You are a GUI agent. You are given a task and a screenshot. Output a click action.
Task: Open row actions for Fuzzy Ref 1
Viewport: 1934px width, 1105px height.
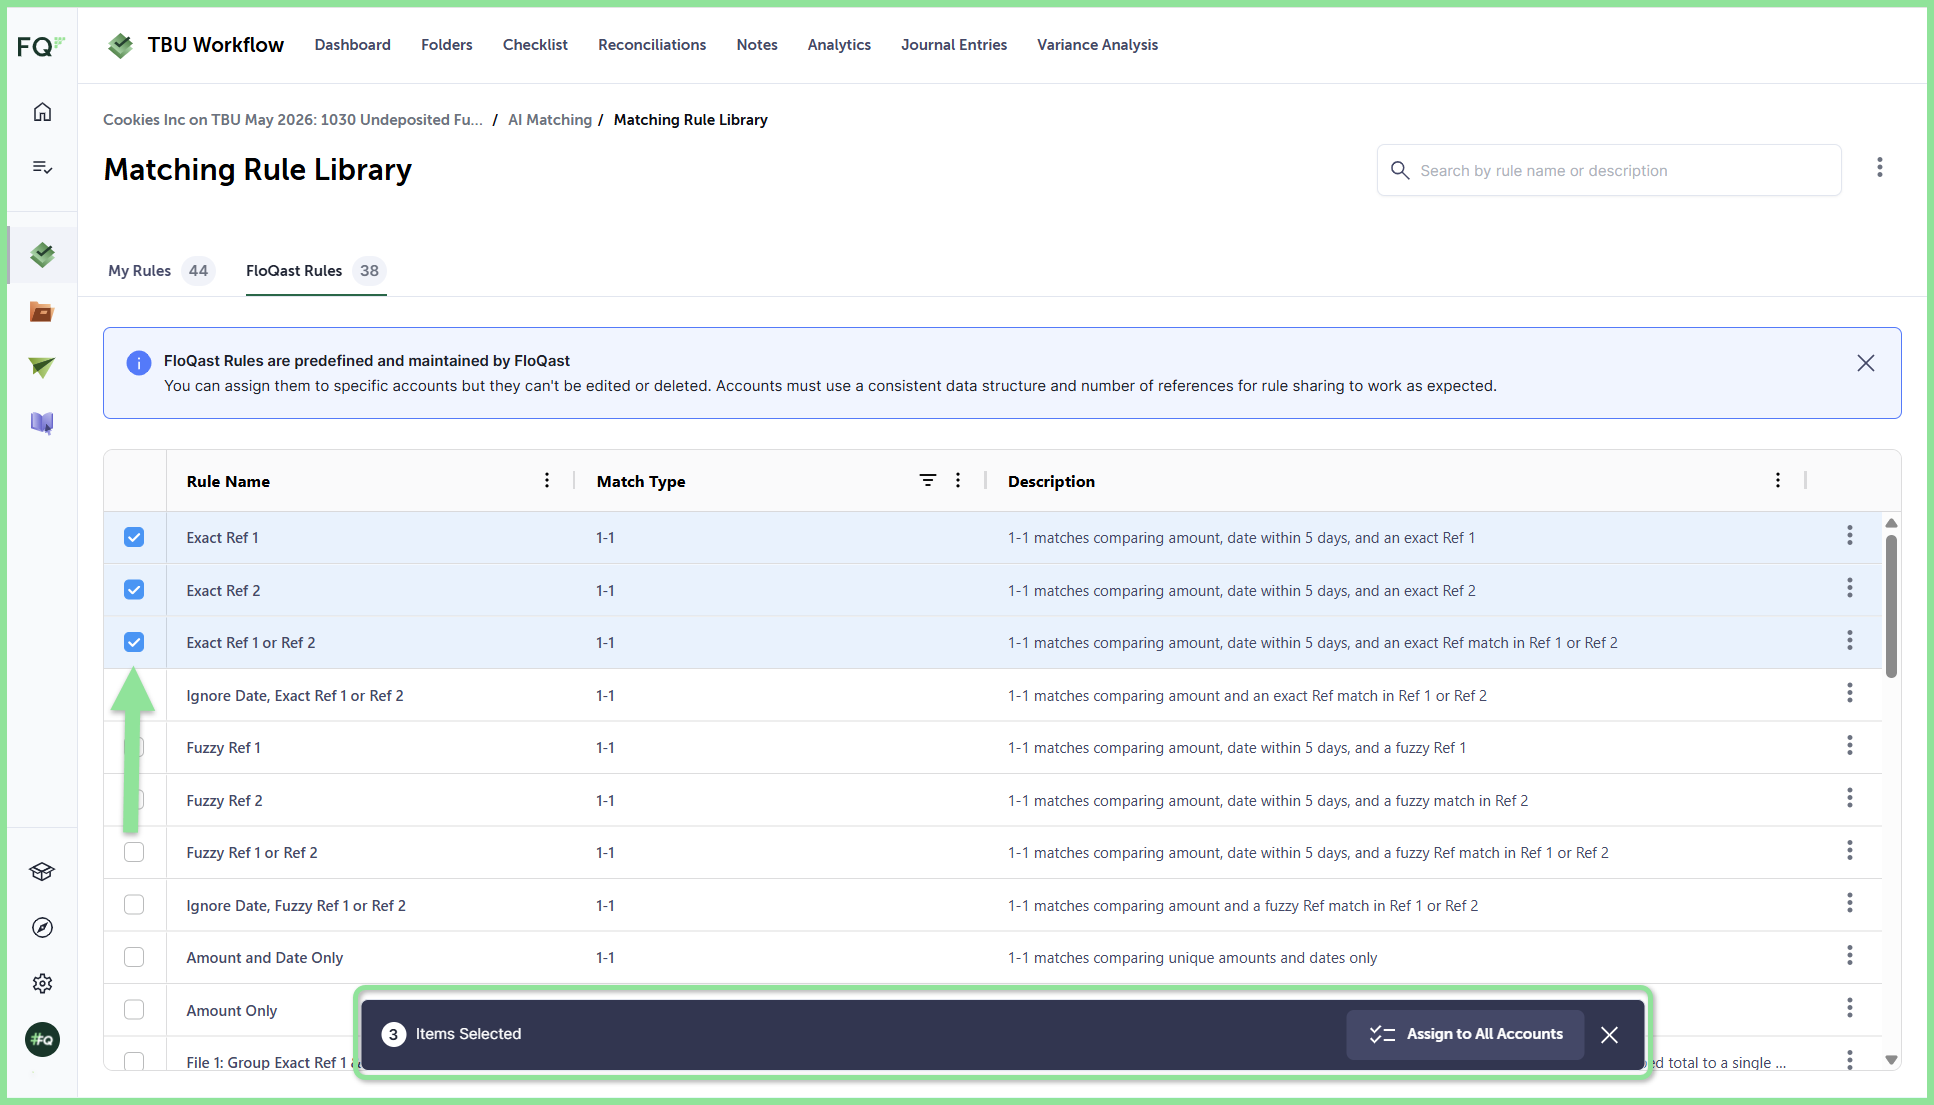[x=1850, y=746]
